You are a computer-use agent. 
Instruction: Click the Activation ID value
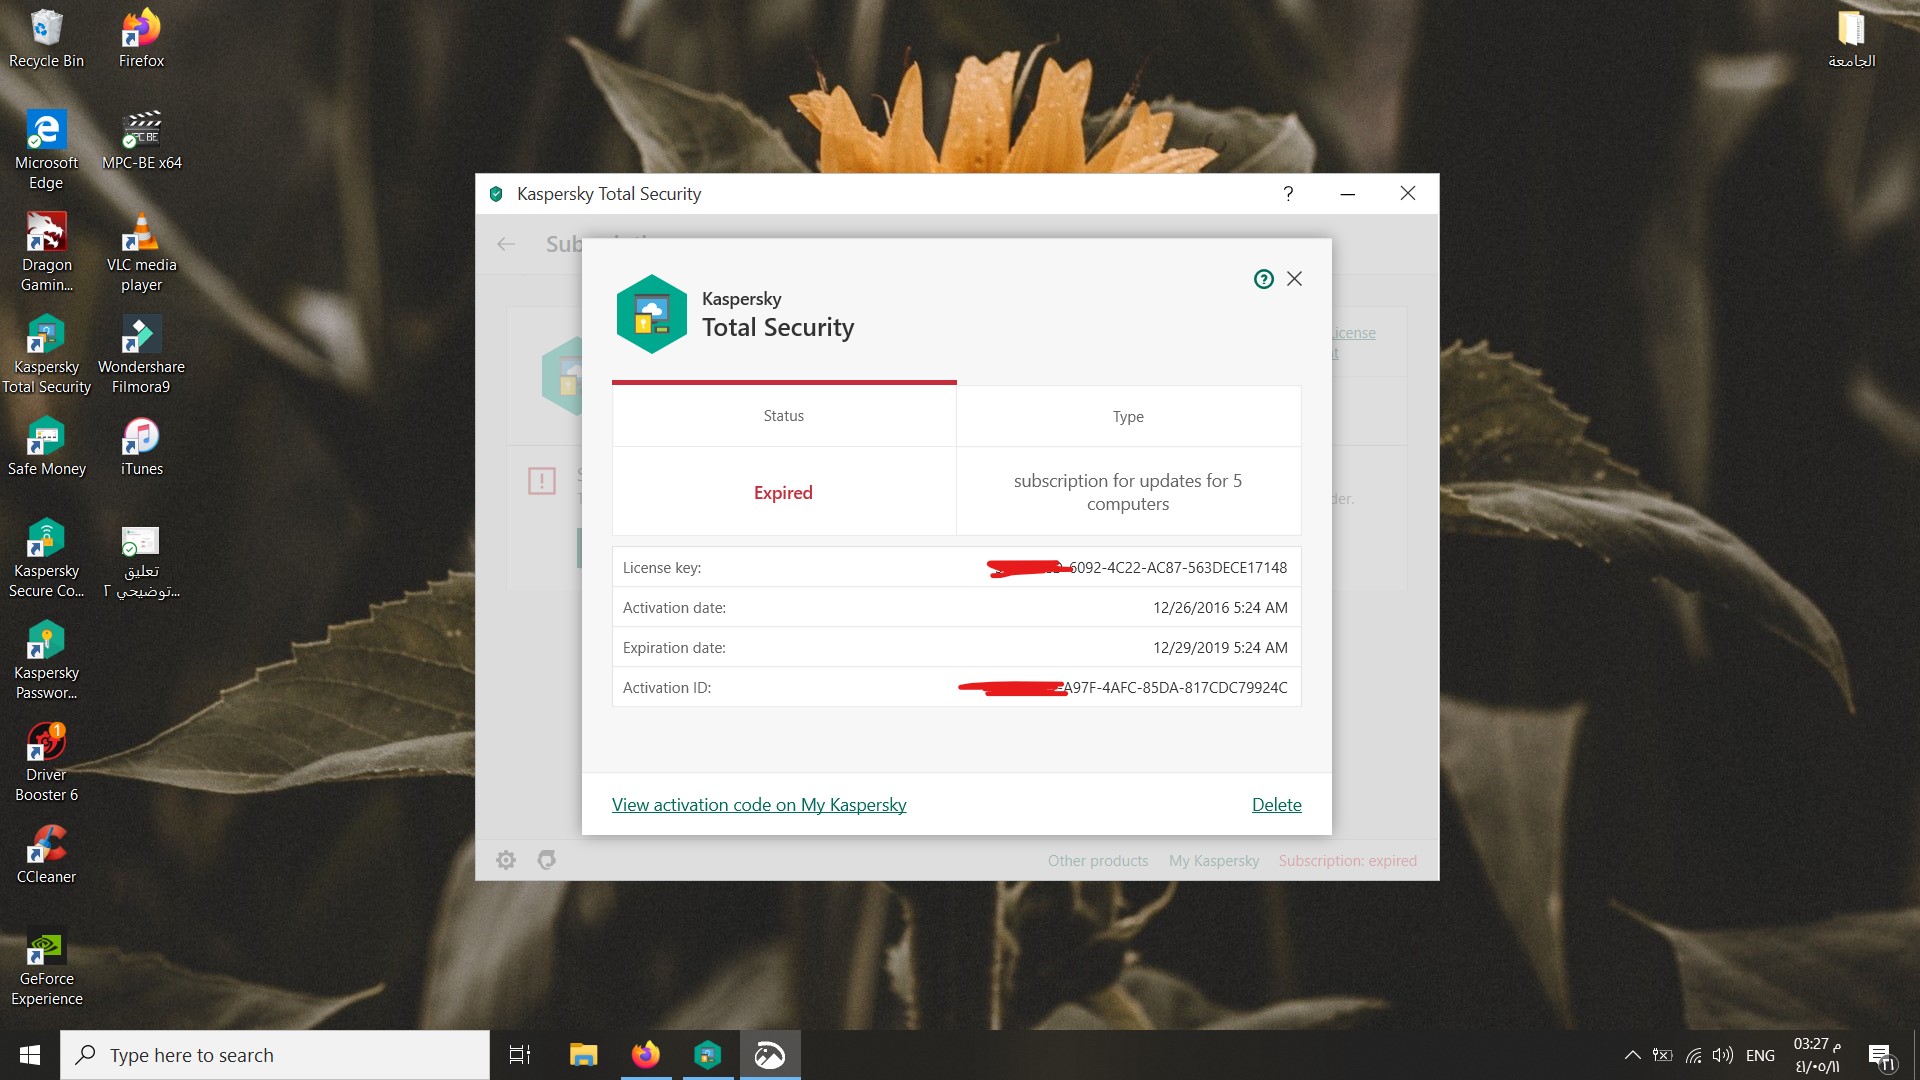coord(1123,688)
